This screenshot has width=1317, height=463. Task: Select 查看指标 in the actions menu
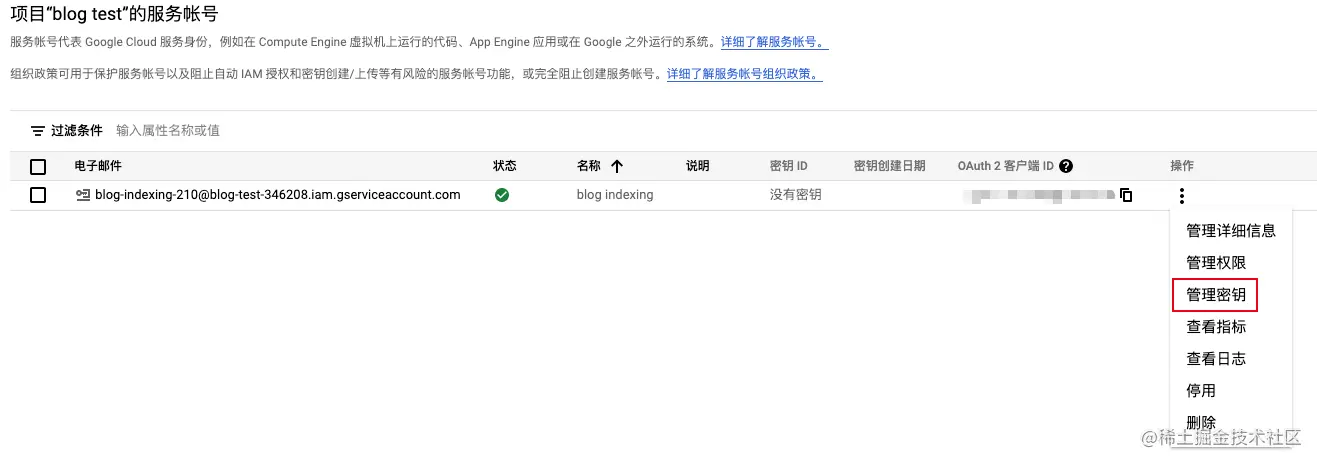point(1215,327)
